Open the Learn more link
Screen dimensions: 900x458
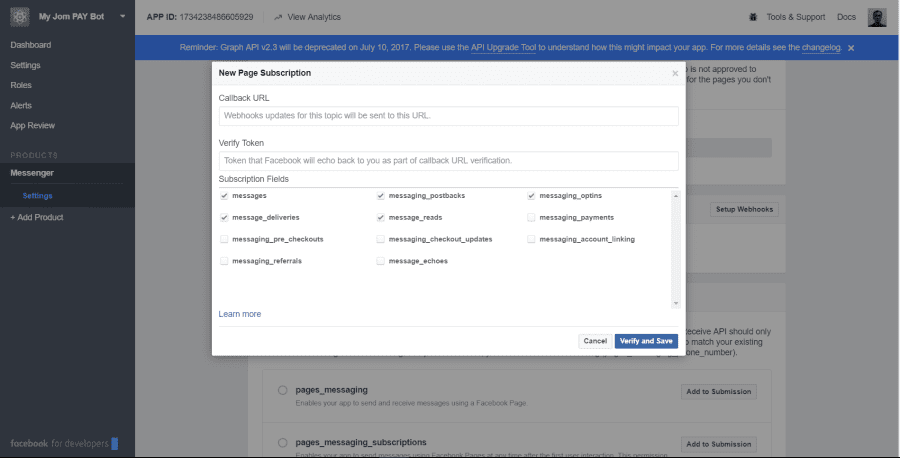click(239, 314)
